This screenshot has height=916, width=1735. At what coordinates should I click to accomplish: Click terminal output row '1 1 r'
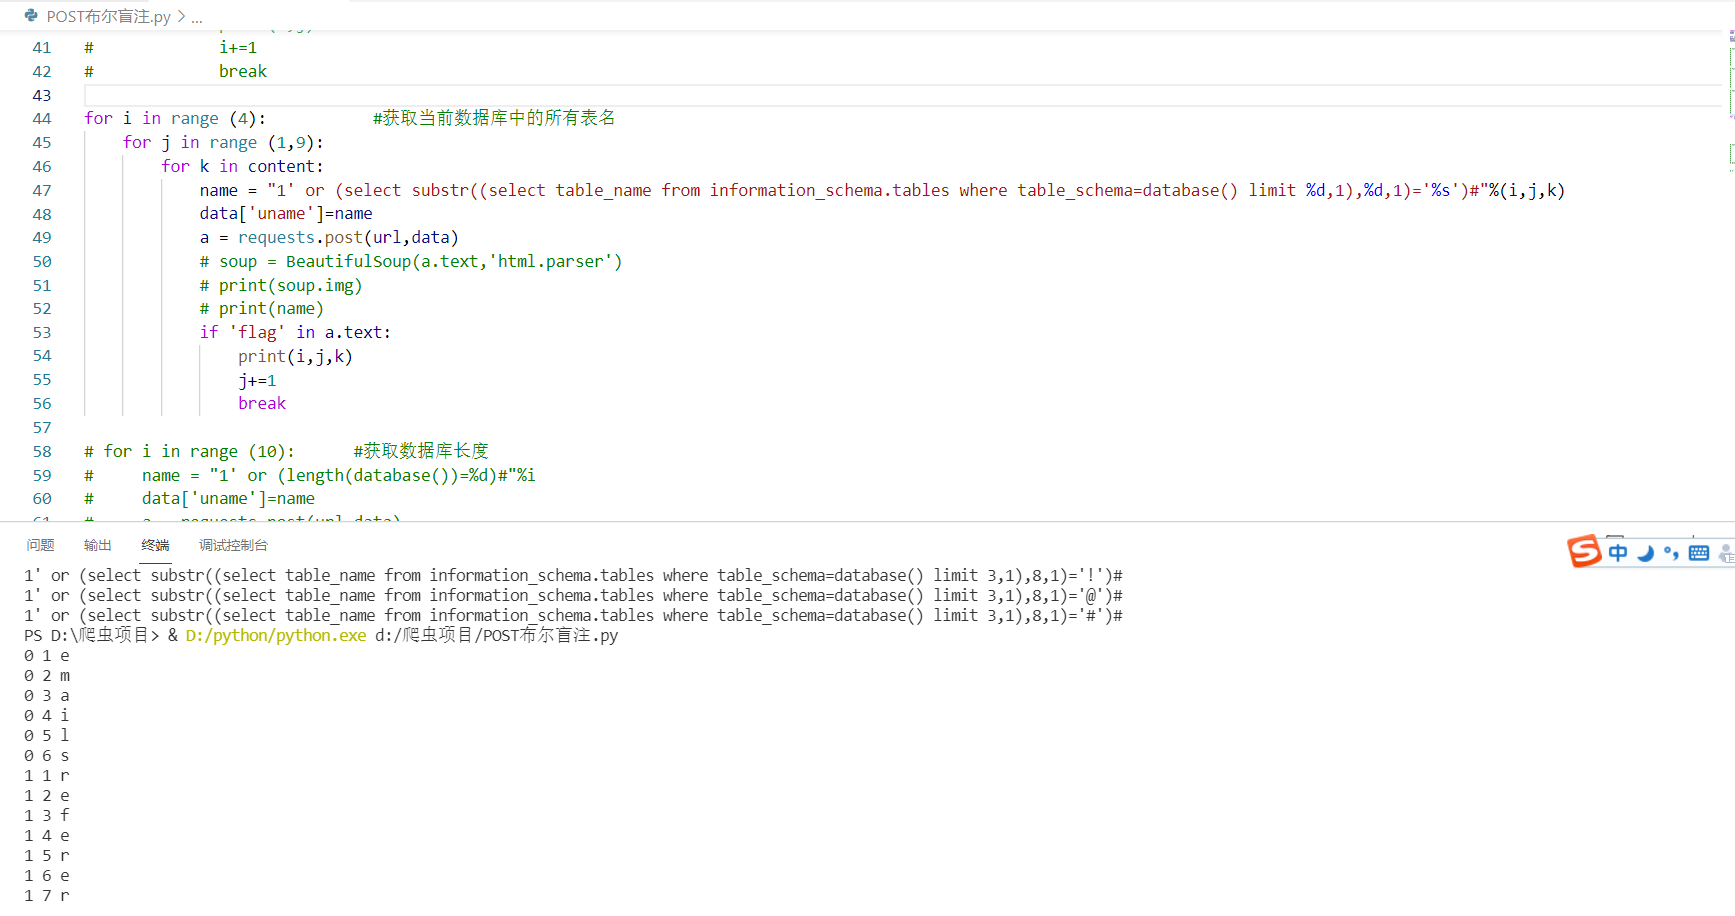[x=47, y=776]
